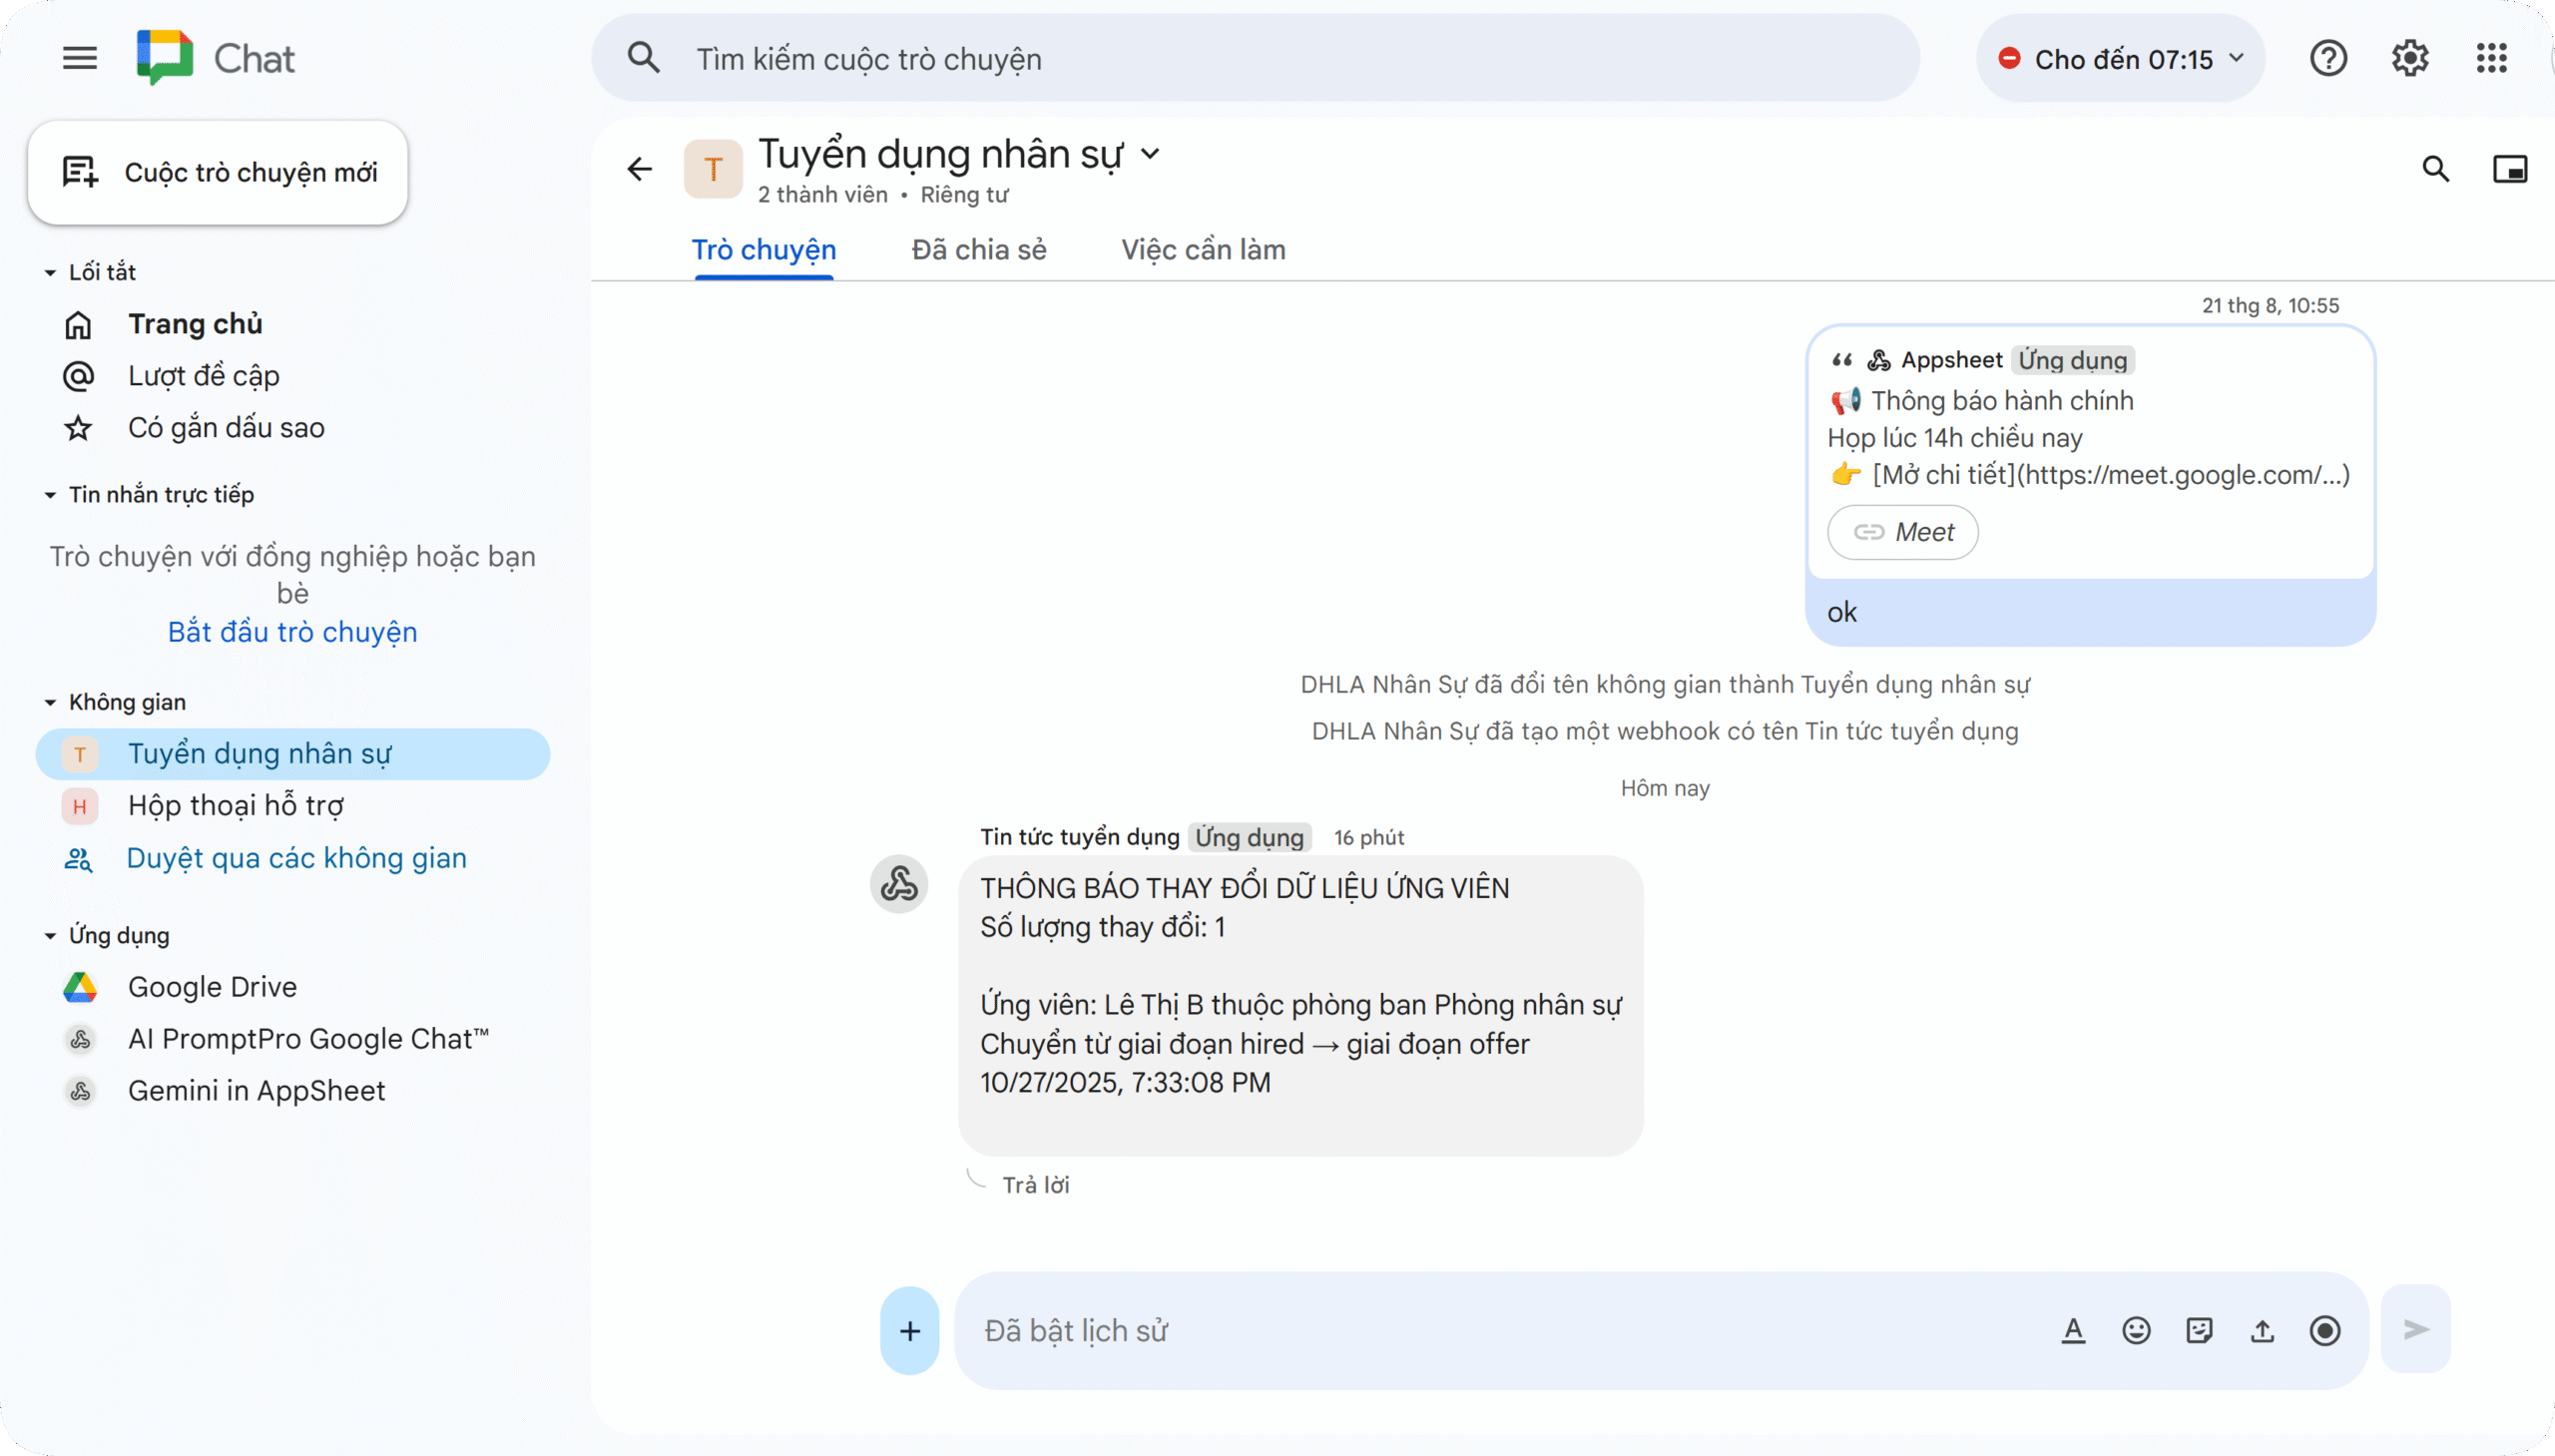Collapse the Ứng dụng section
This screenshot has width=2555, height=1456.
pos(50,936)
